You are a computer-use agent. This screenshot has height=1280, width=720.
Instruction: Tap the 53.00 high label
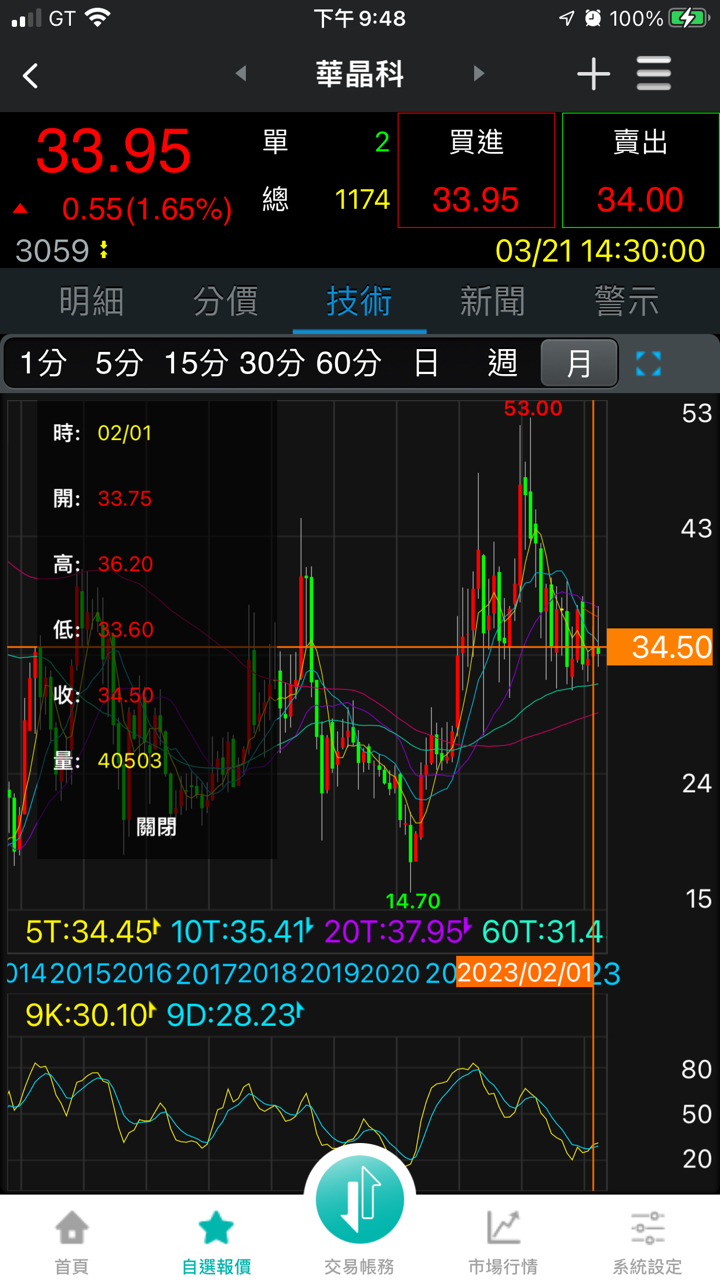pyautogui.click(x=533, y=408)
